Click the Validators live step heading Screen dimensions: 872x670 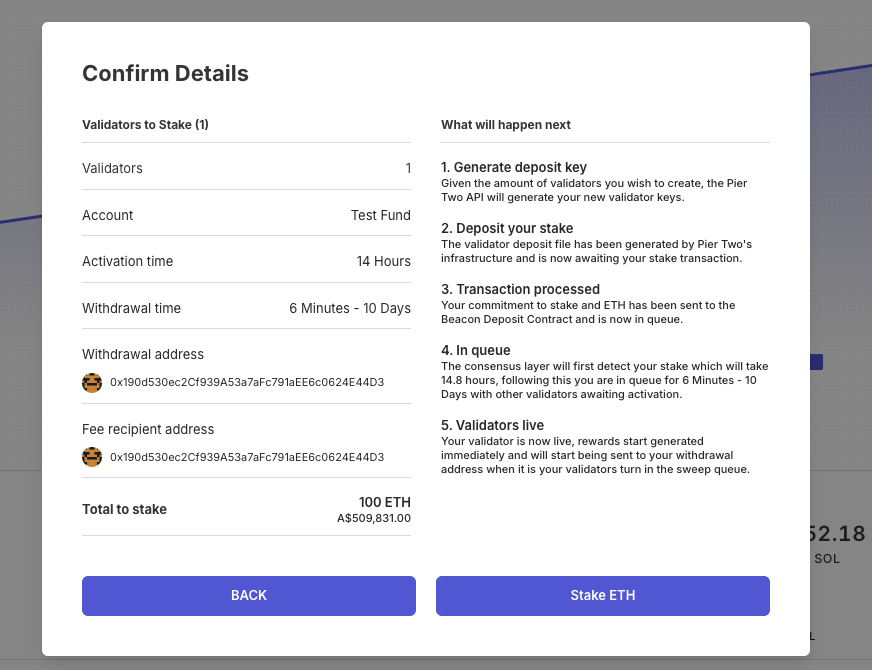coord(492,425)
